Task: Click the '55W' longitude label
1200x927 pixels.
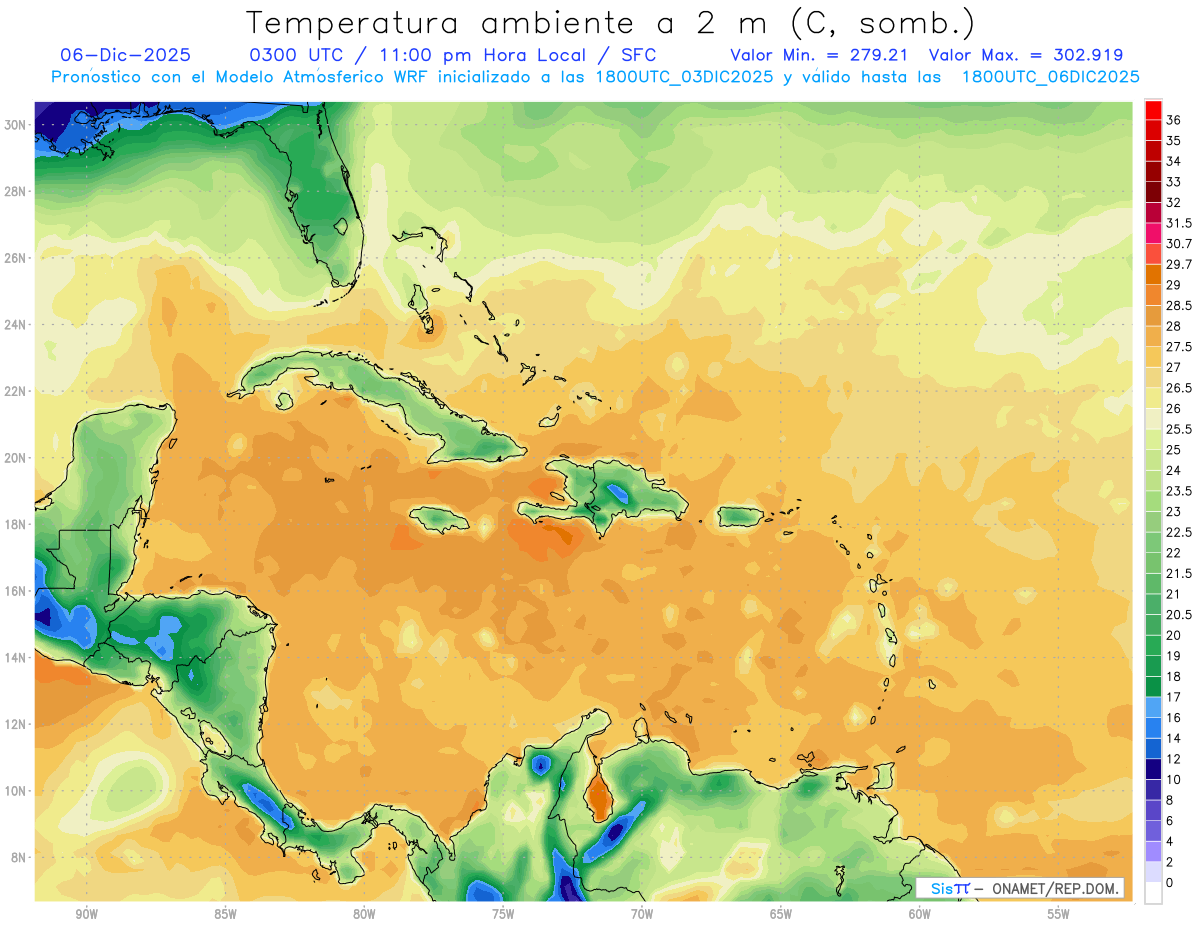Action: point(1058,914)
